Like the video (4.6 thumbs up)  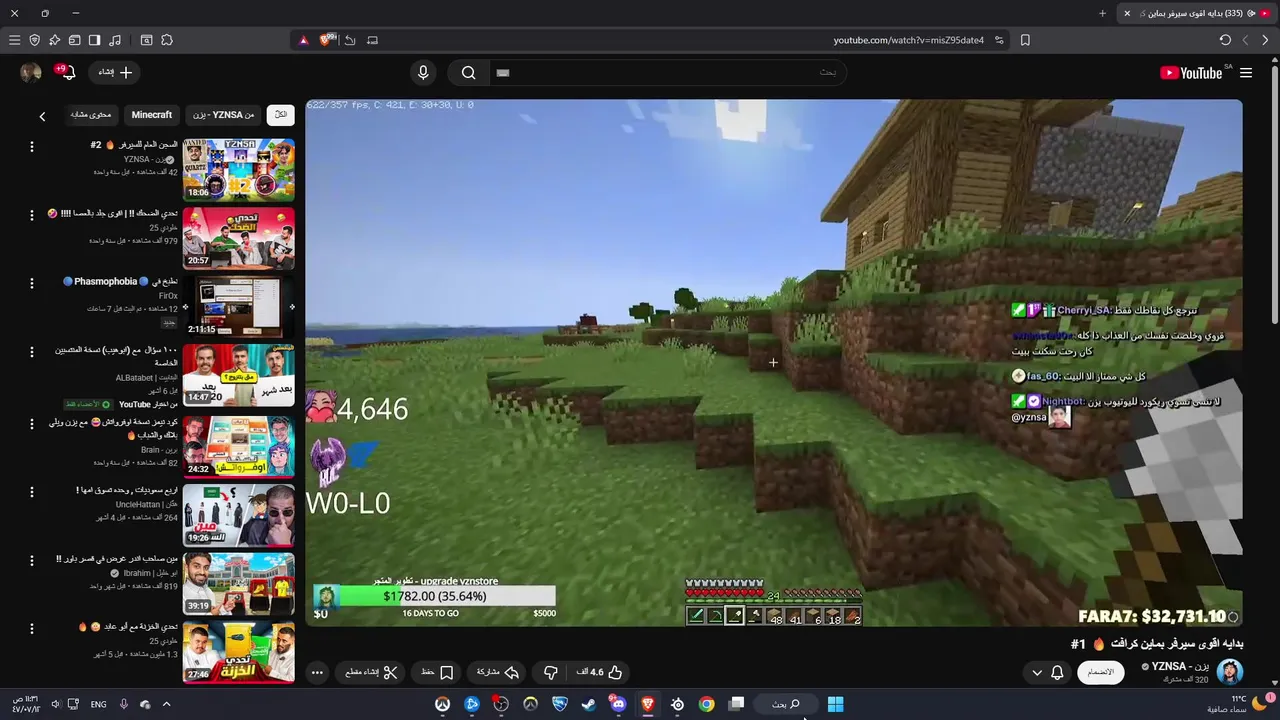pos(600,673)
